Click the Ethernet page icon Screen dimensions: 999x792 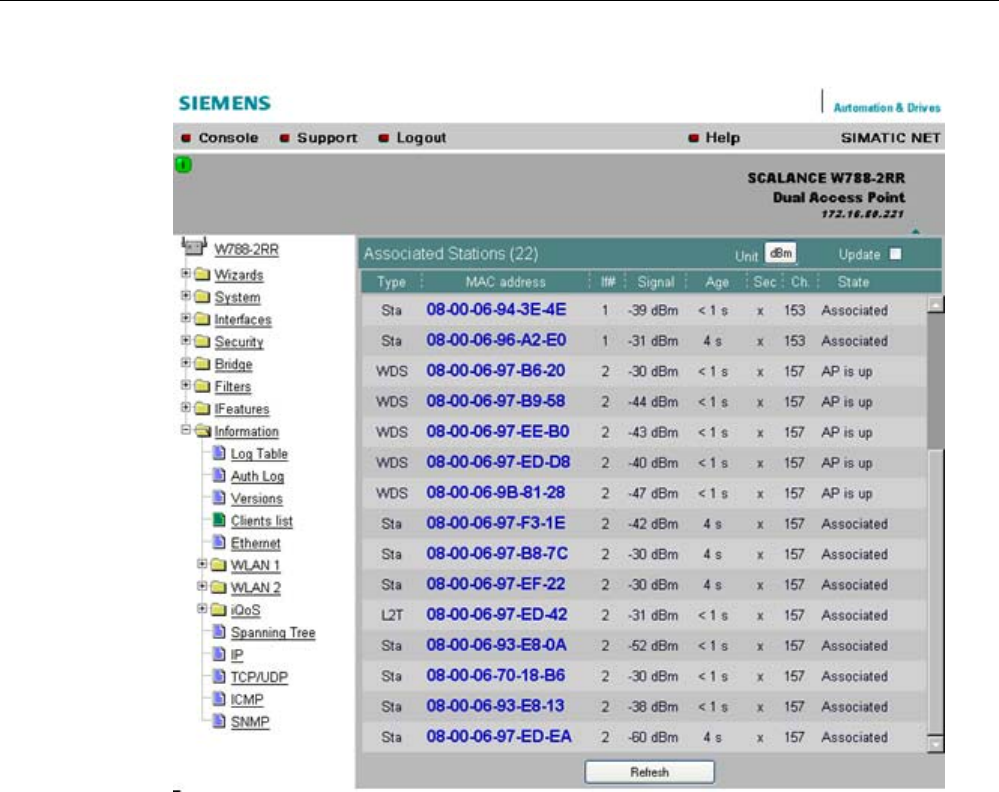(x=219, y=542)
